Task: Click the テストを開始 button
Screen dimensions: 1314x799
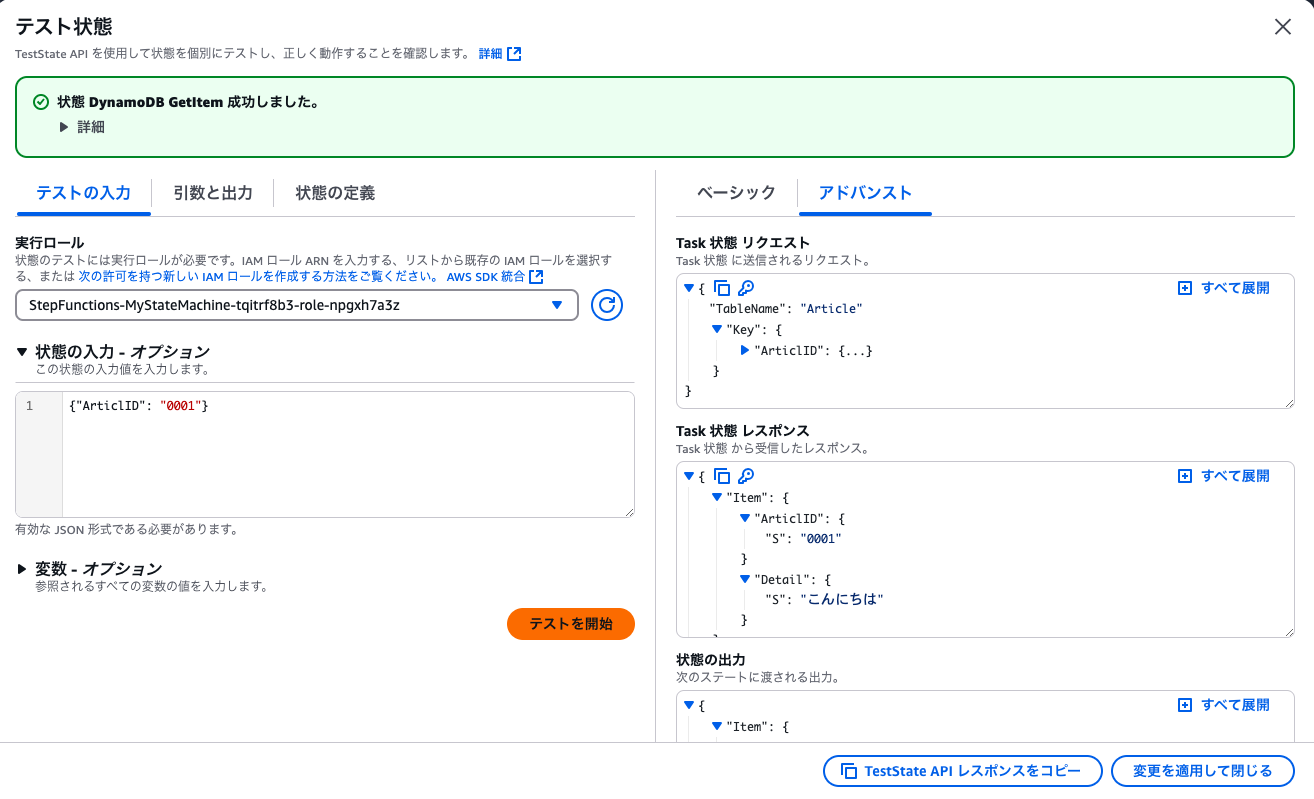Action: (x=570, y=623)
